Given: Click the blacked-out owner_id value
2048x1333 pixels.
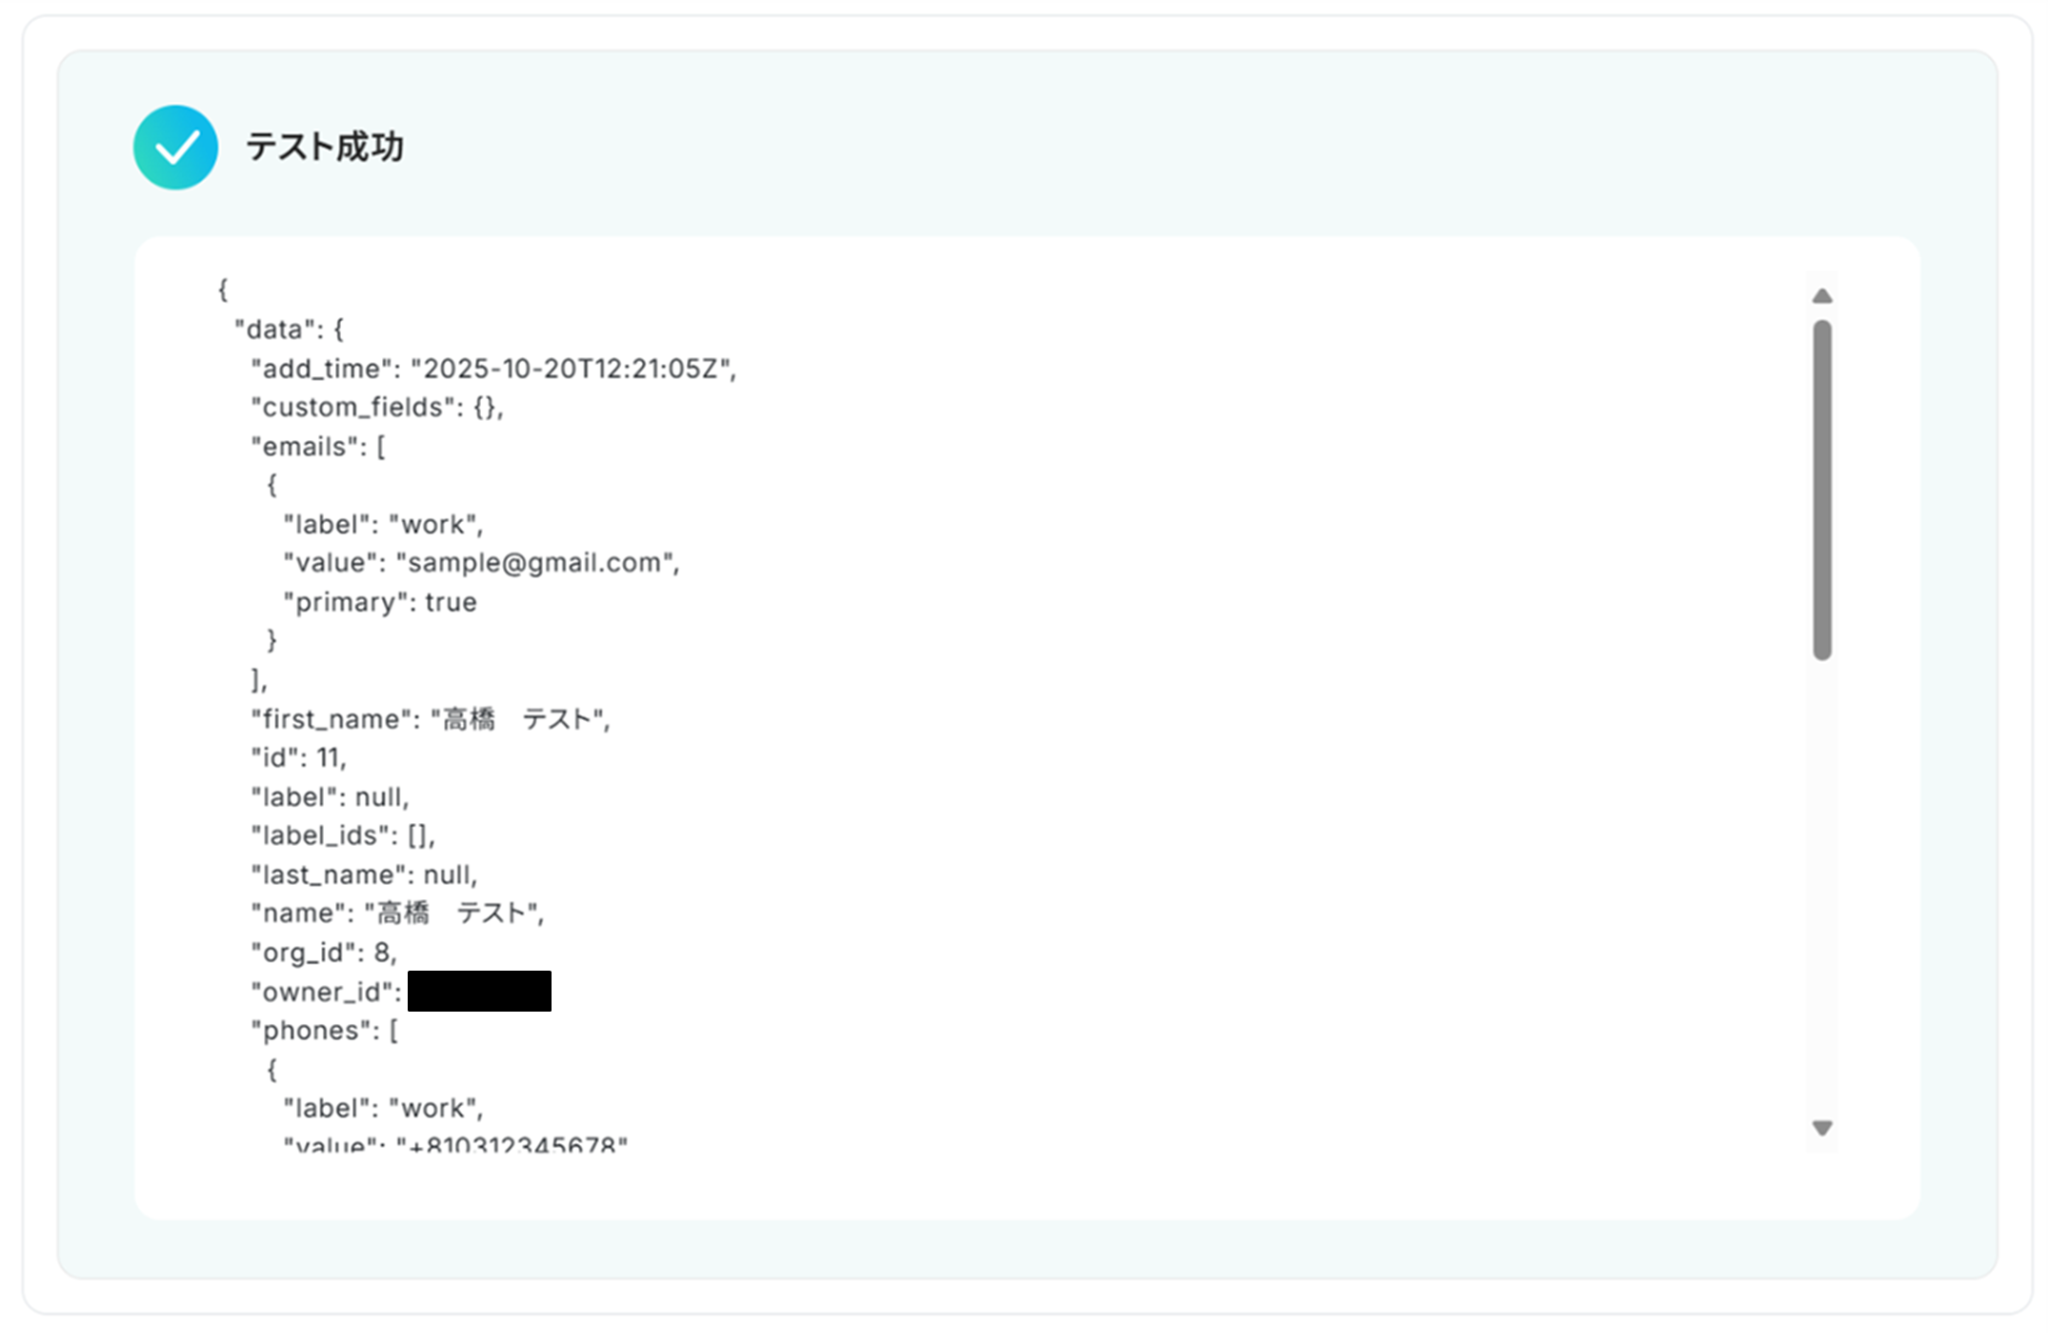Looking at the screenshot, I should click(x=479, y=991).
